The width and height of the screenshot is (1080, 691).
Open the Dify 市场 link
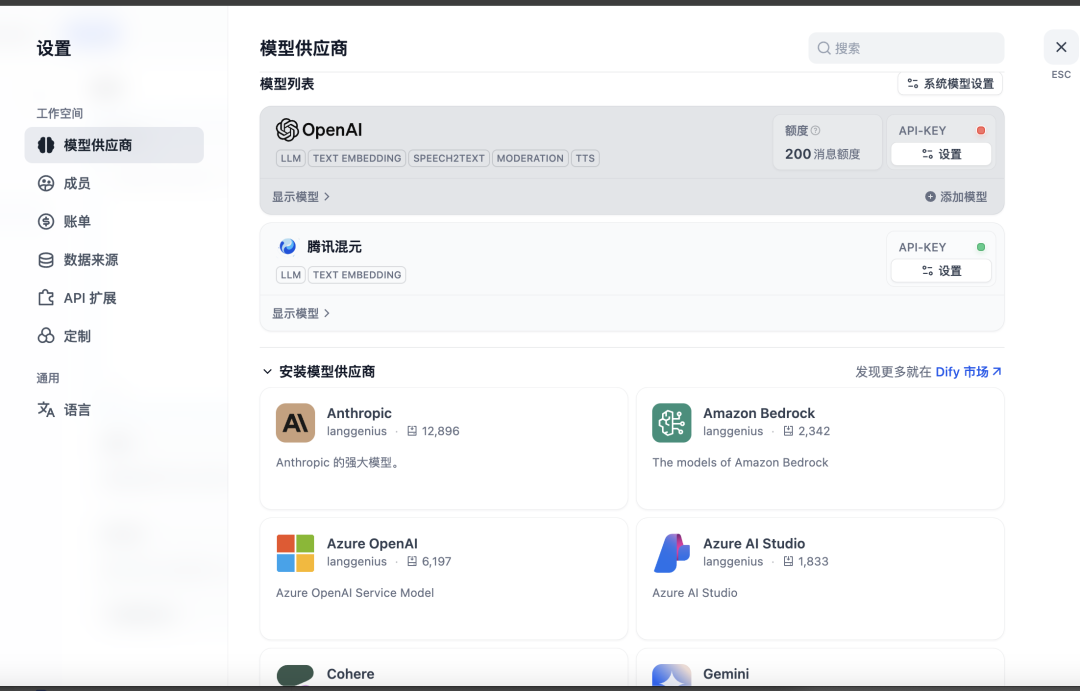968,371
